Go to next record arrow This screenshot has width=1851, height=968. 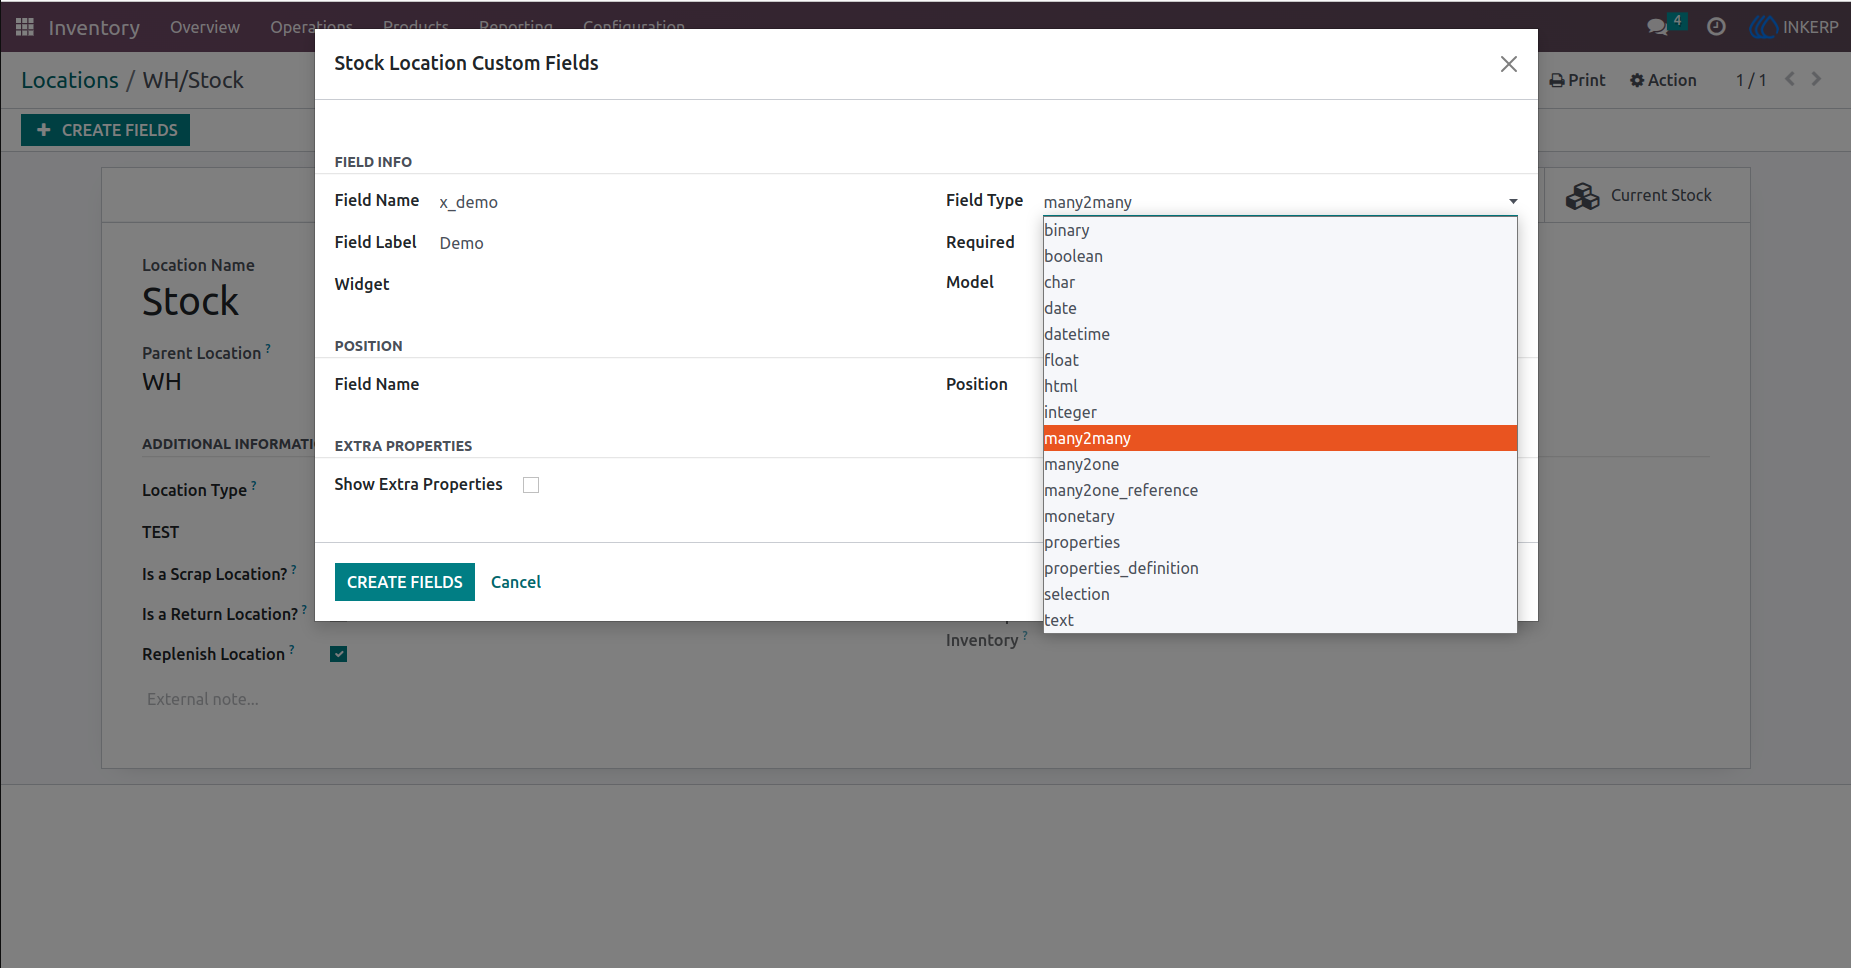pos(1816,79)
